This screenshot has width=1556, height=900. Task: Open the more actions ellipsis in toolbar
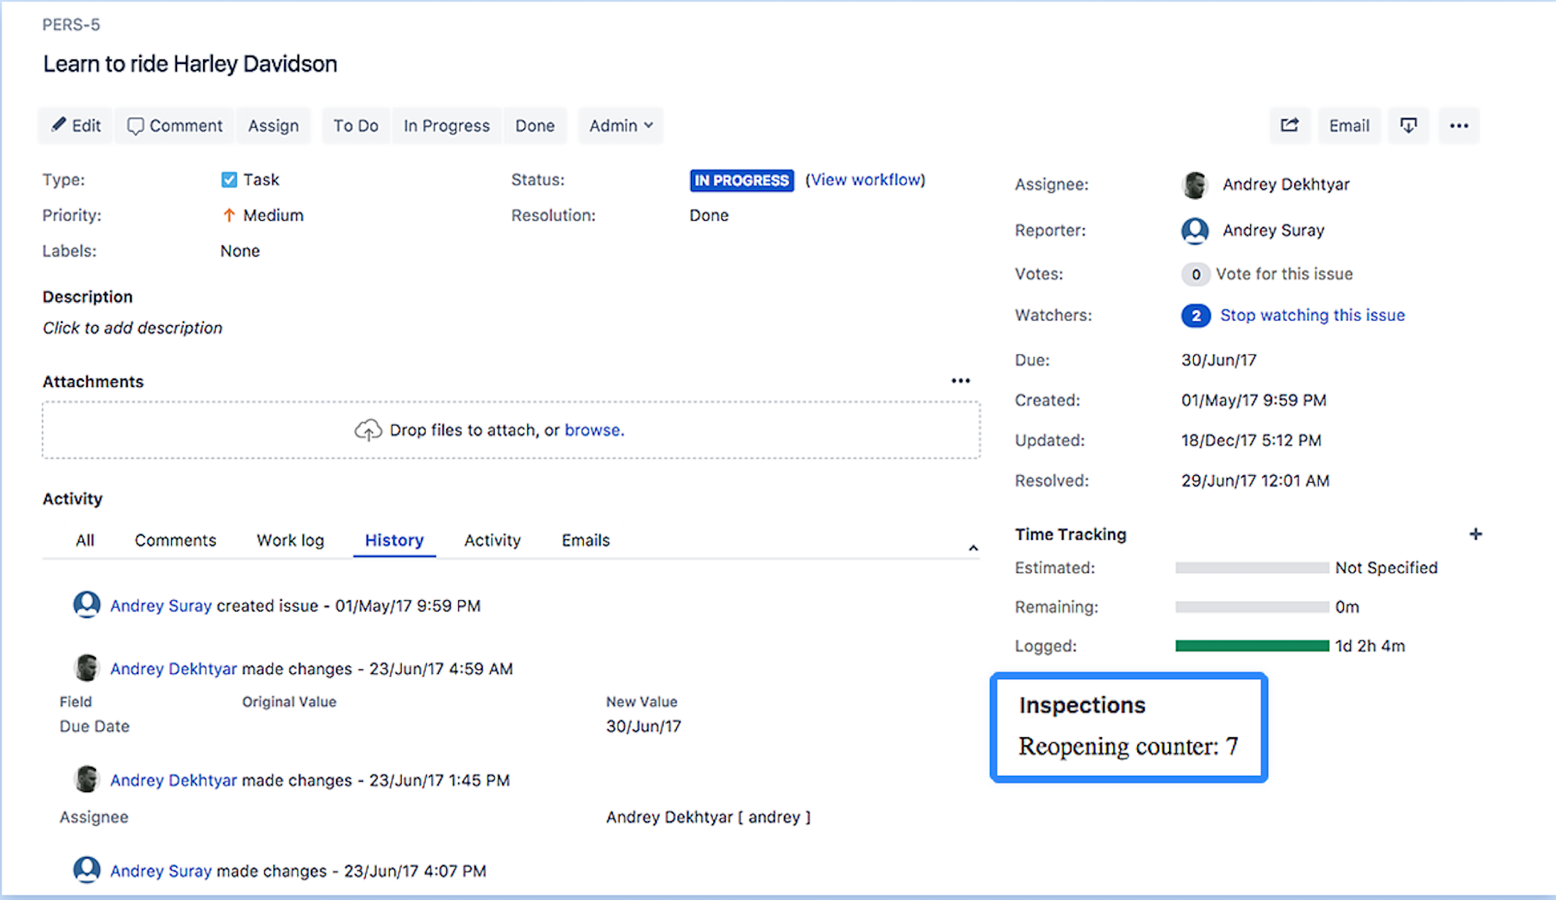[1459, 126]
